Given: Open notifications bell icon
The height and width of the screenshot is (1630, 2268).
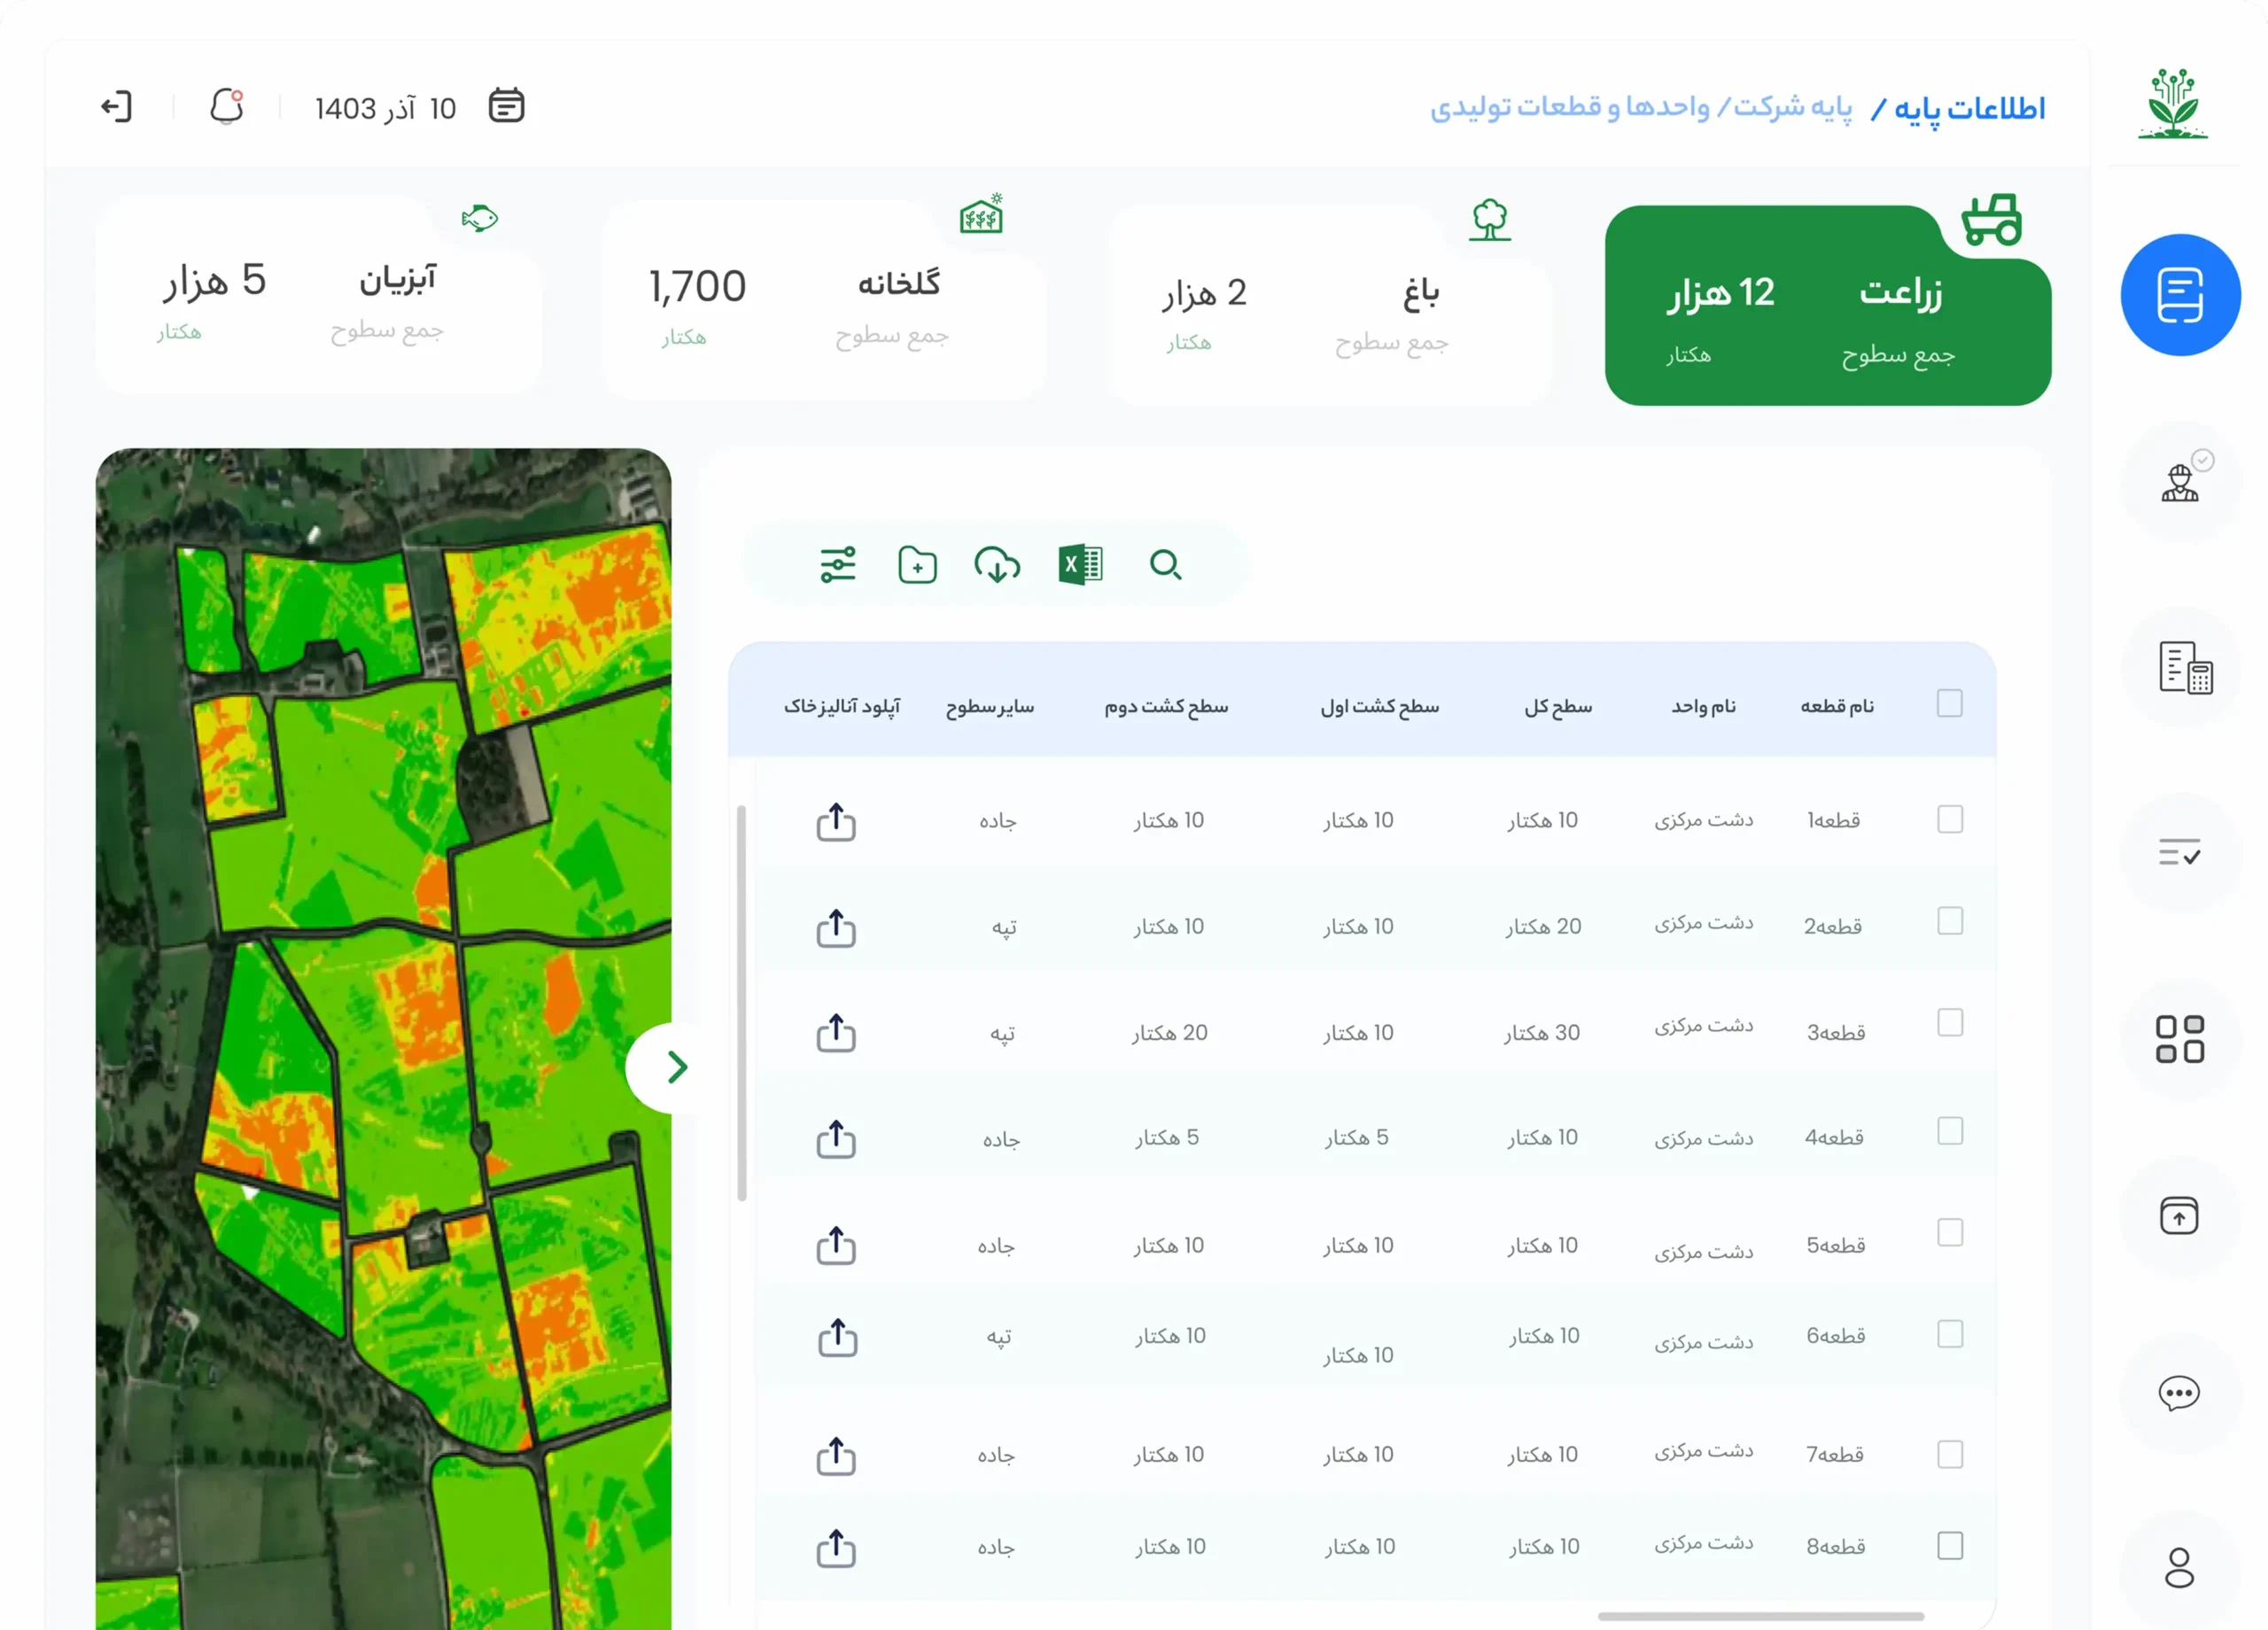Looking at the screenshot, I should click(x=227, y=106).
